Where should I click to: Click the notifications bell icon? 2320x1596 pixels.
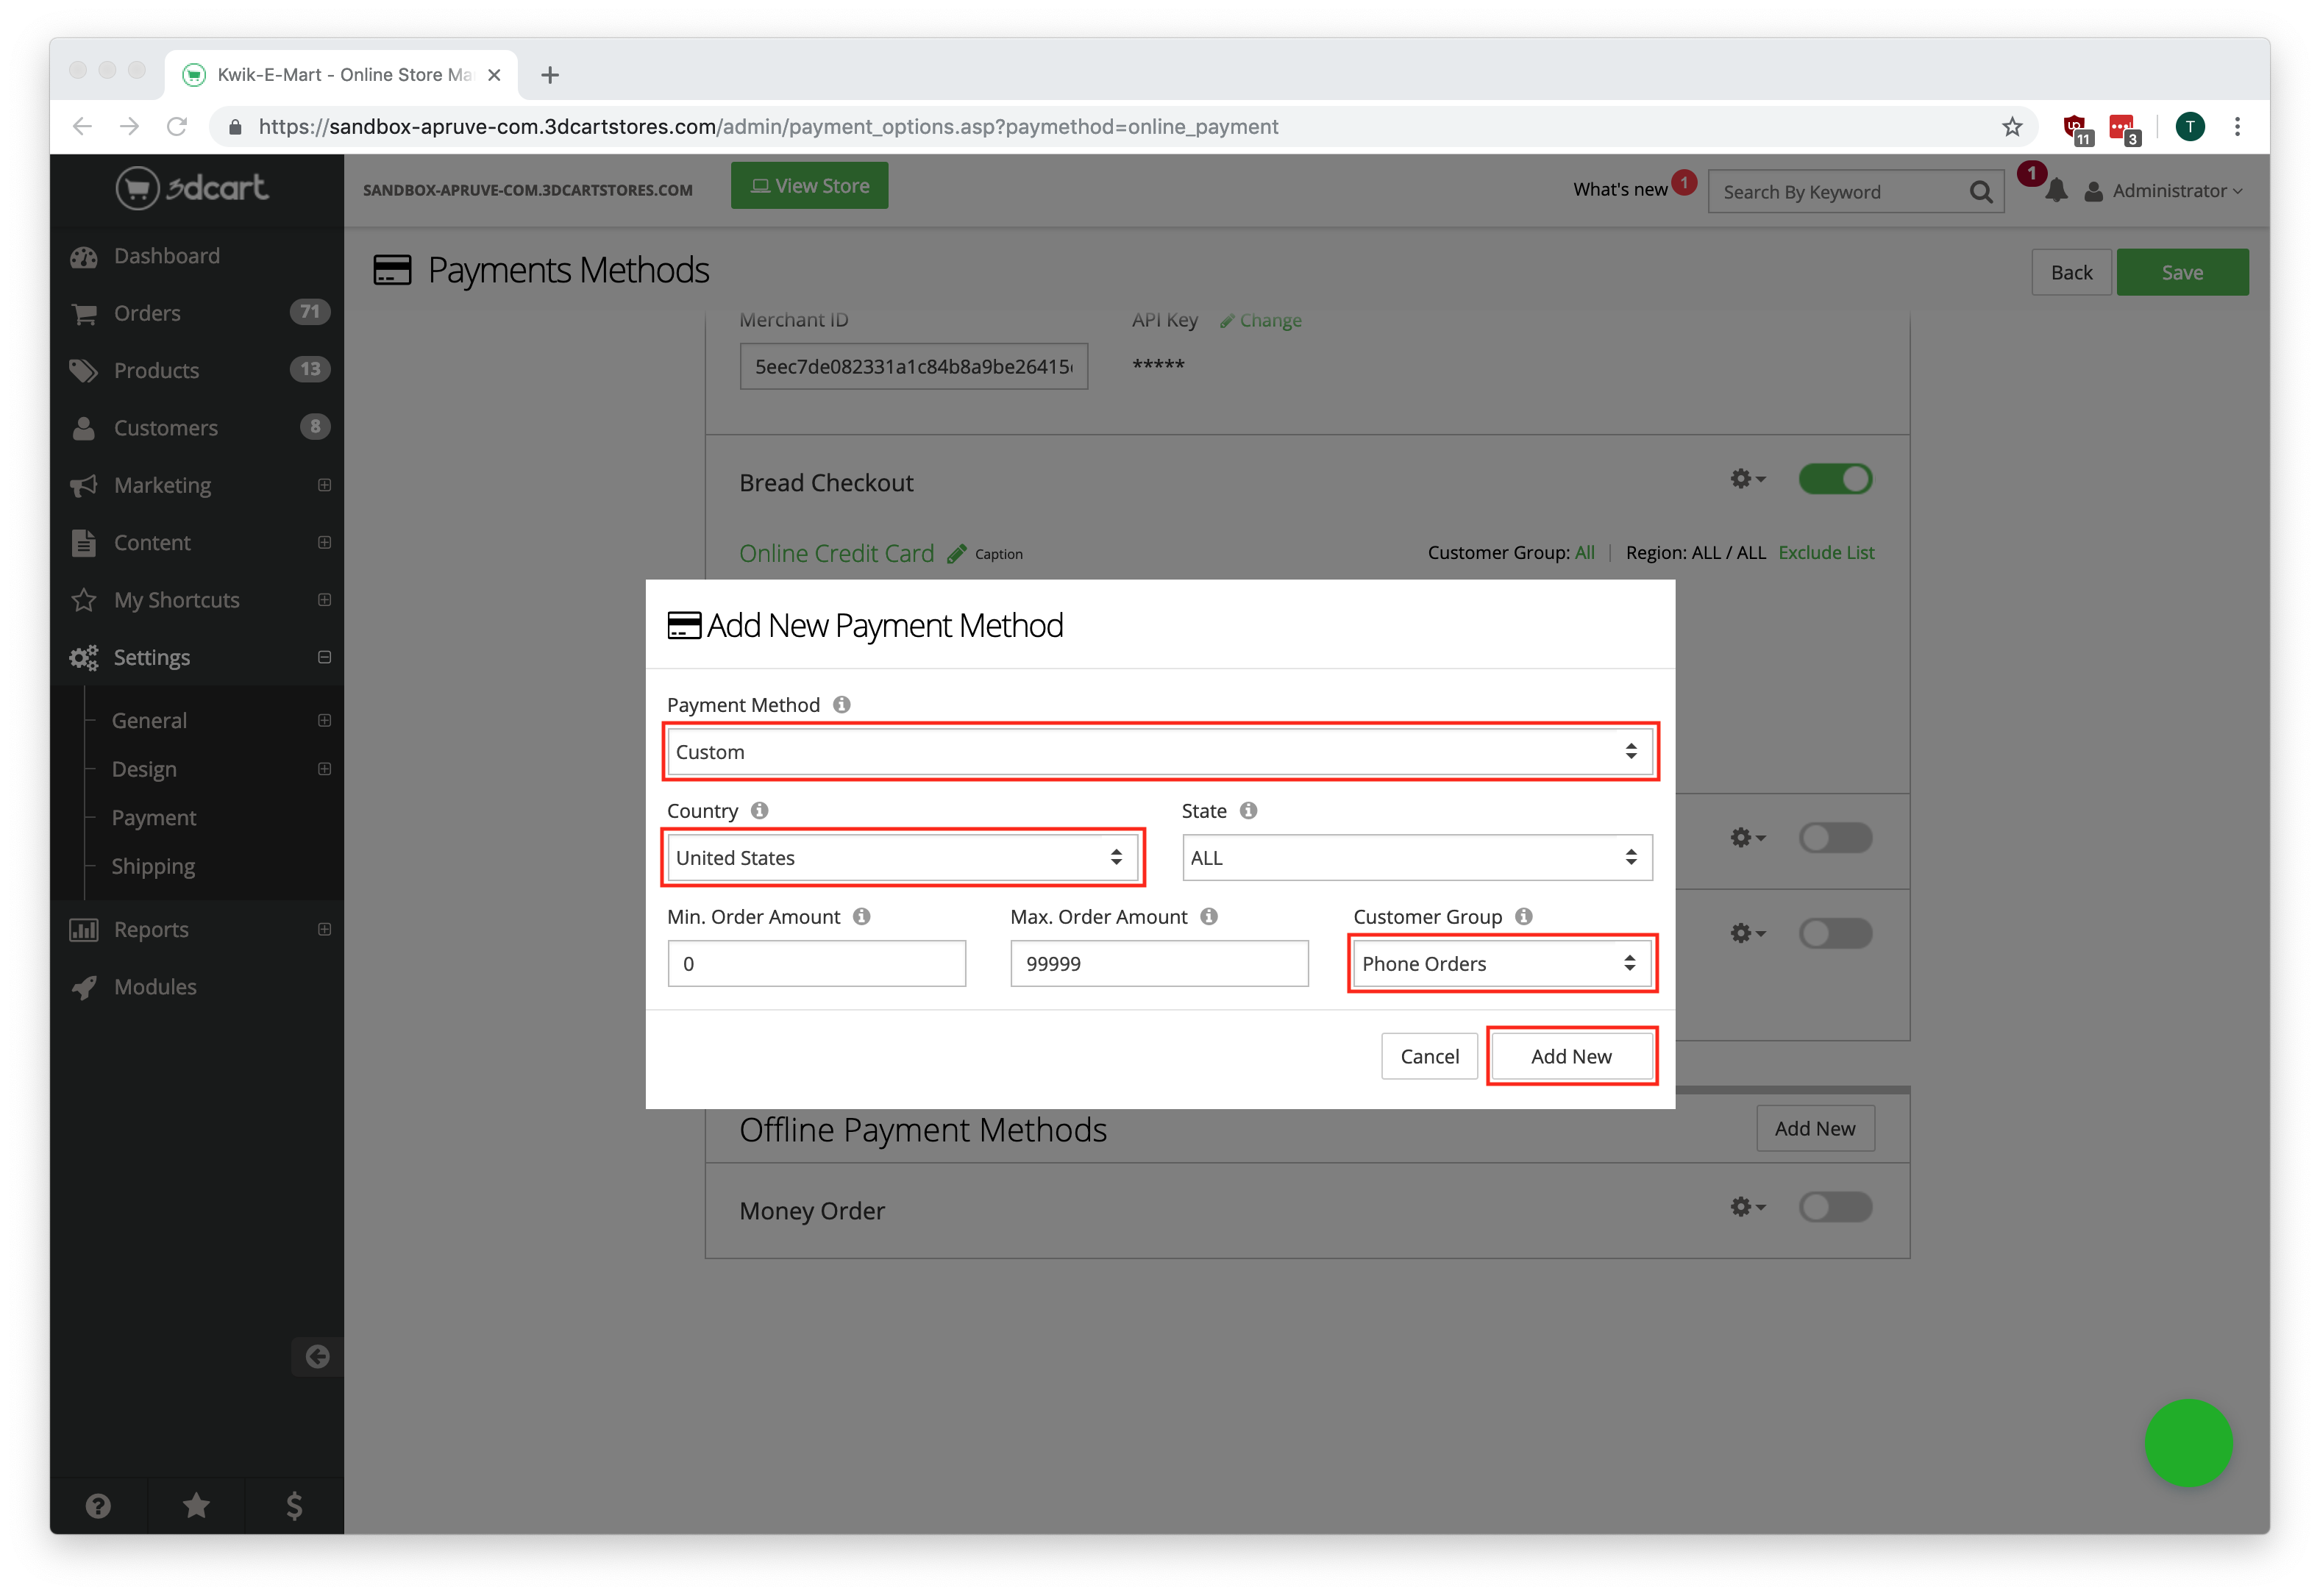2055,191
